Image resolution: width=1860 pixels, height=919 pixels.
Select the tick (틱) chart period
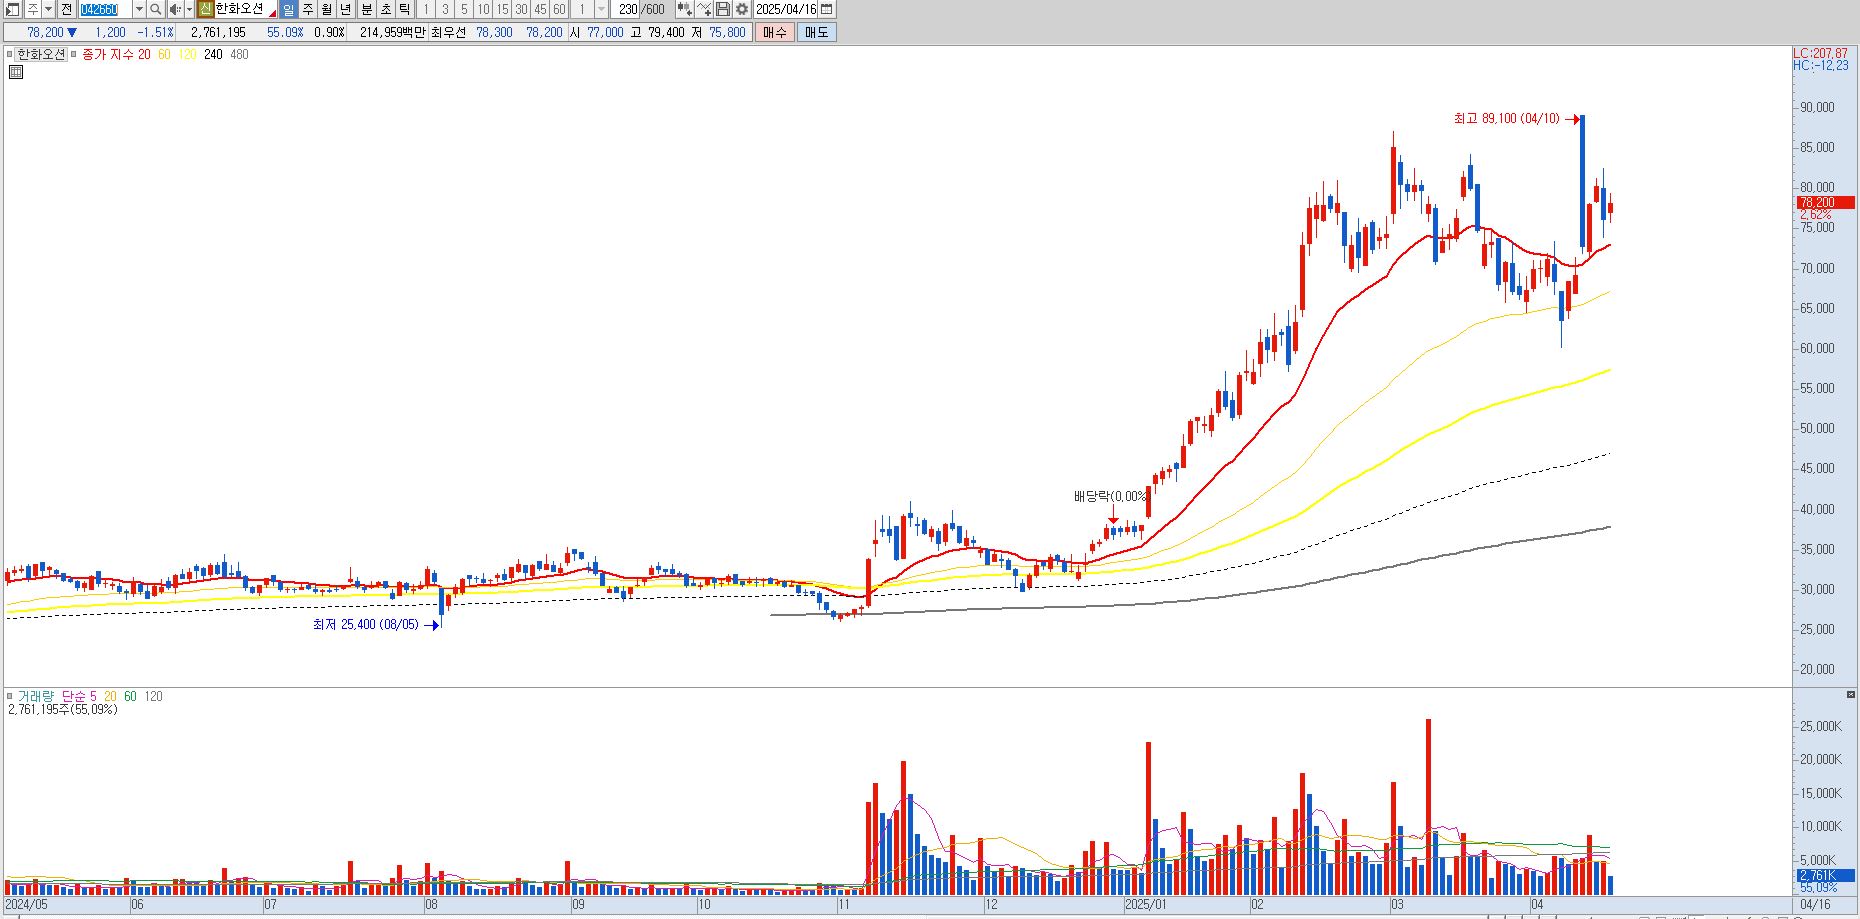pos(404,9)
